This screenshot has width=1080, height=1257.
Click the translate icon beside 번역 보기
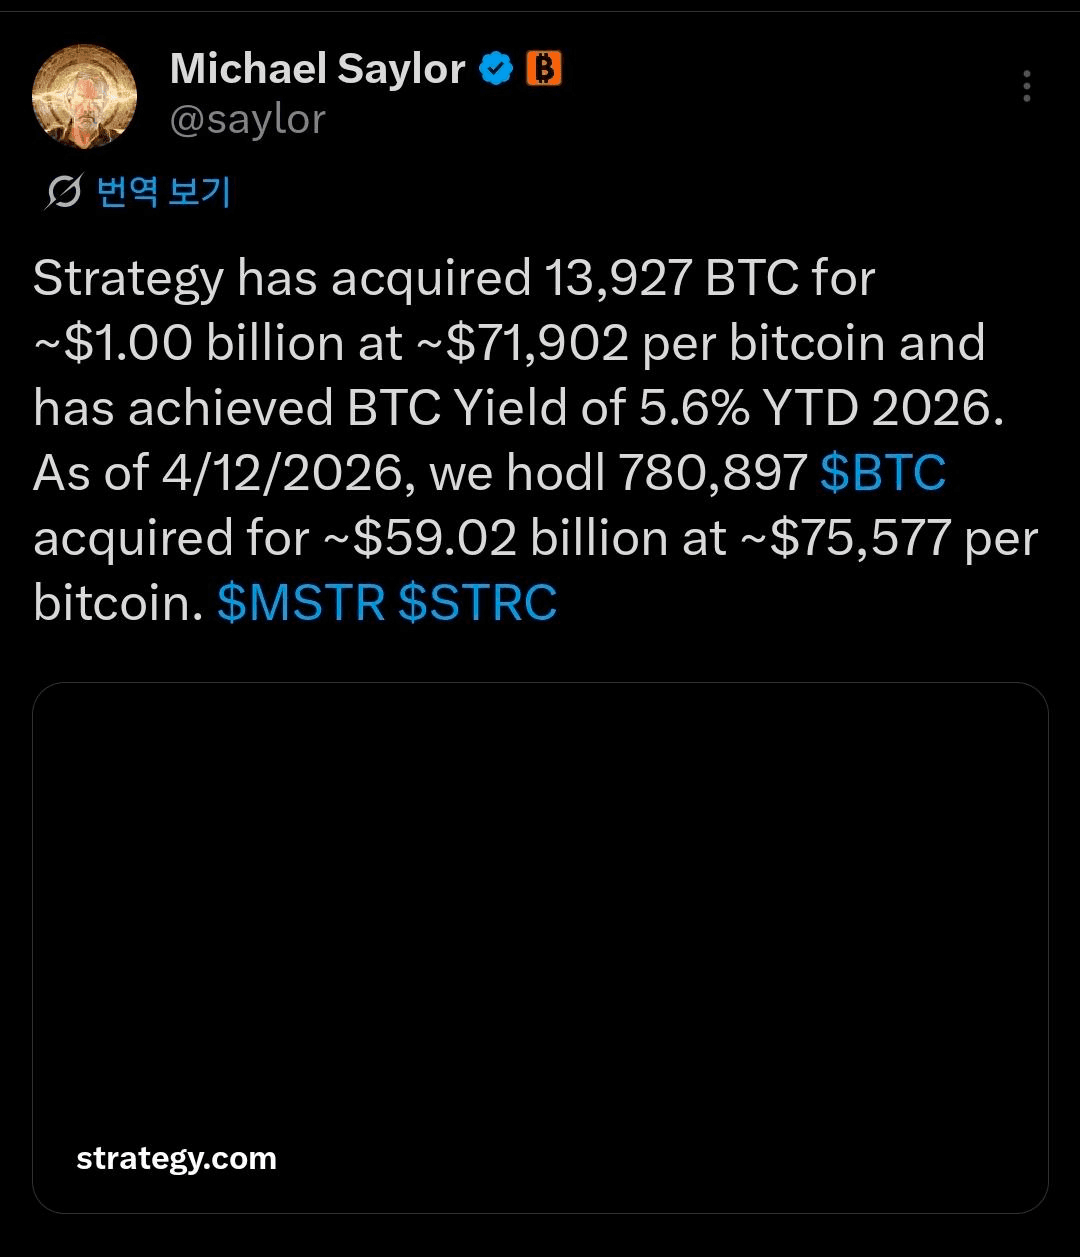click(x=63, y=191)
